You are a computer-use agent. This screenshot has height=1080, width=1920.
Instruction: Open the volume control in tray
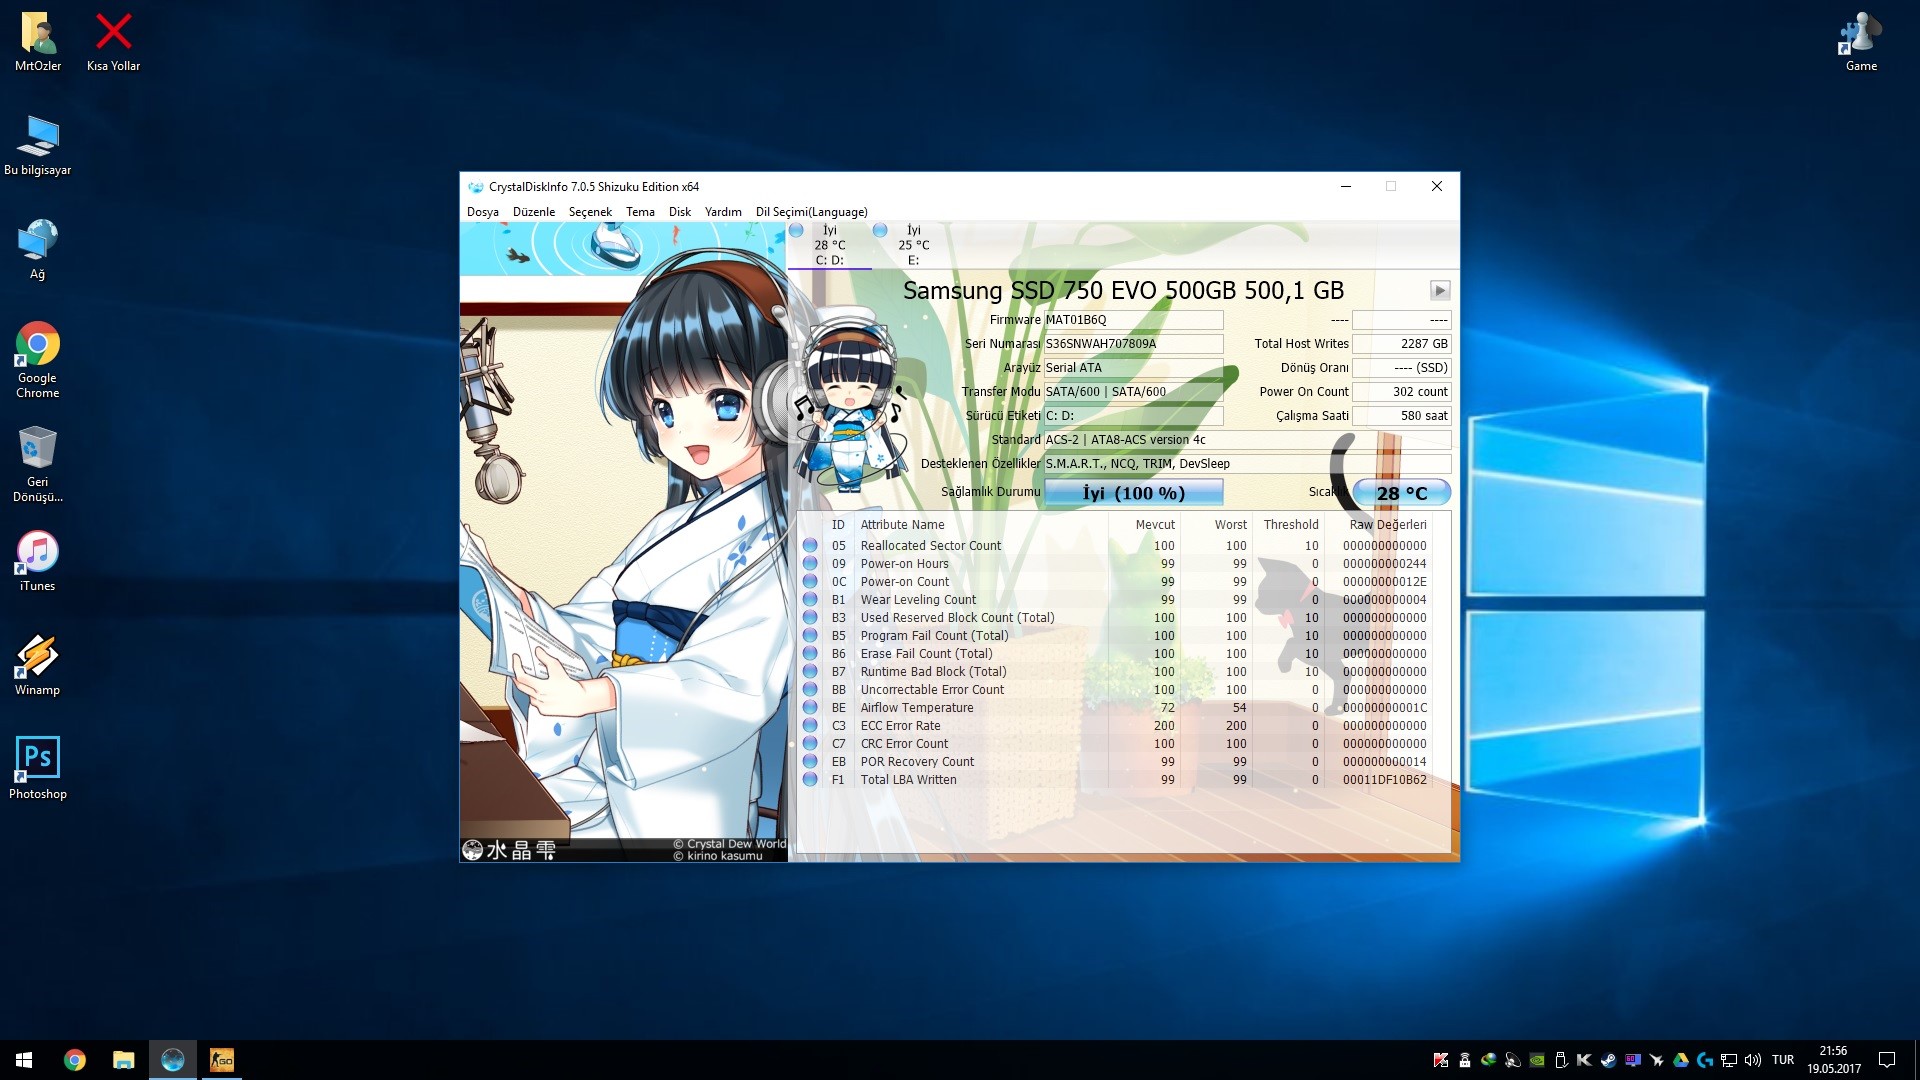pos(1753,1060)
